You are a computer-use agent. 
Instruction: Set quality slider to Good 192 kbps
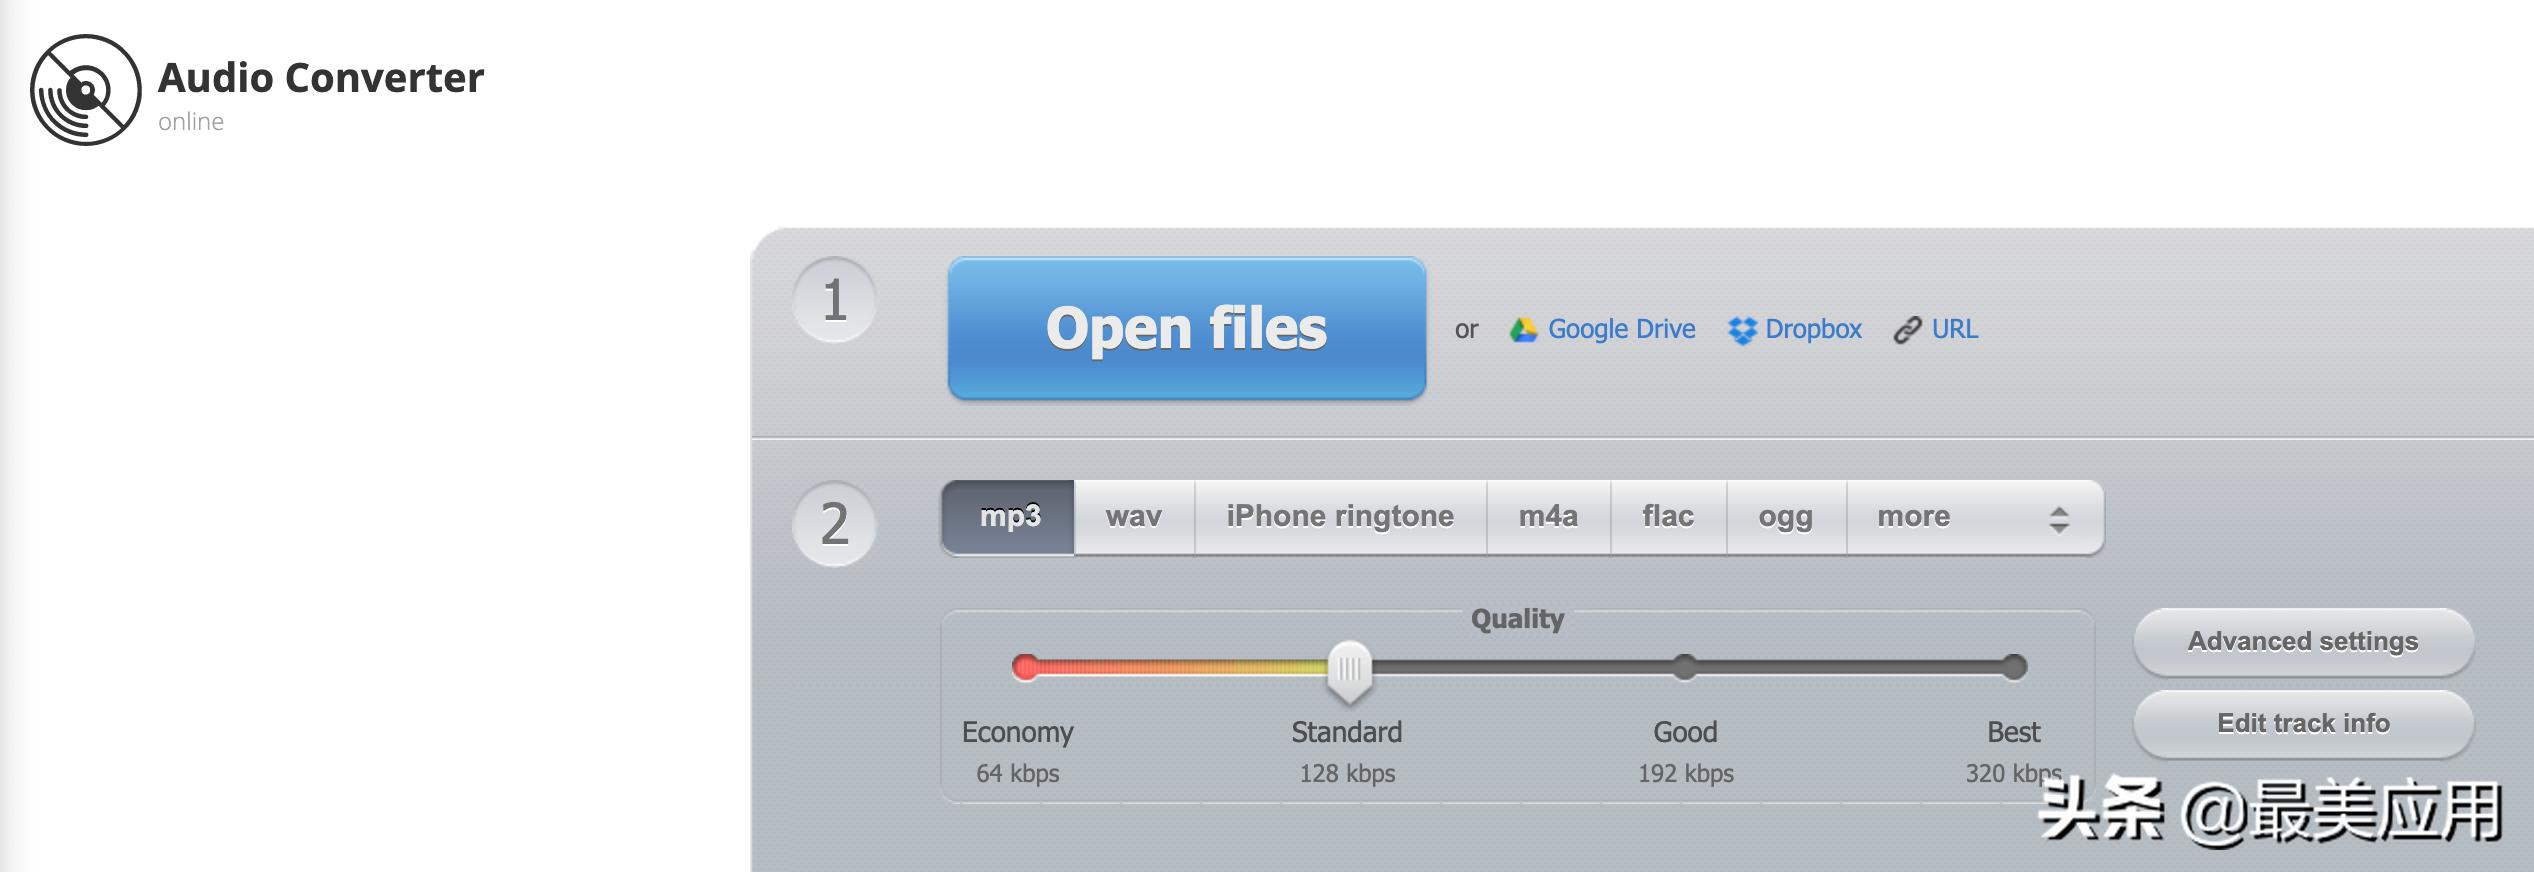(x=1685, y=667)
